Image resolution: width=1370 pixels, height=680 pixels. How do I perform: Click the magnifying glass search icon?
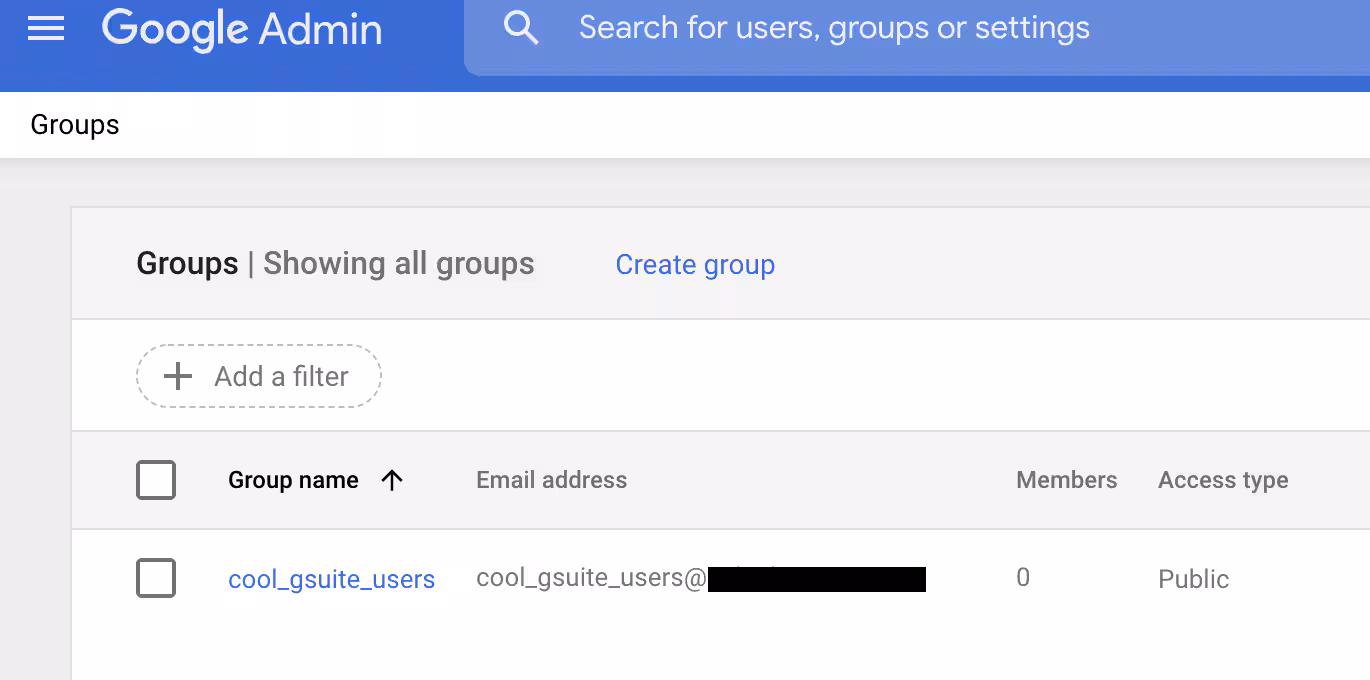click(x=521, y=28)
